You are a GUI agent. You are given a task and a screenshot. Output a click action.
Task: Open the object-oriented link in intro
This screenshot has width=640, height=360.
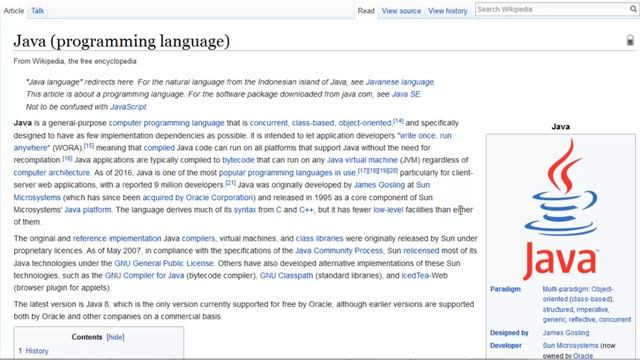click(x=365, y=123)
